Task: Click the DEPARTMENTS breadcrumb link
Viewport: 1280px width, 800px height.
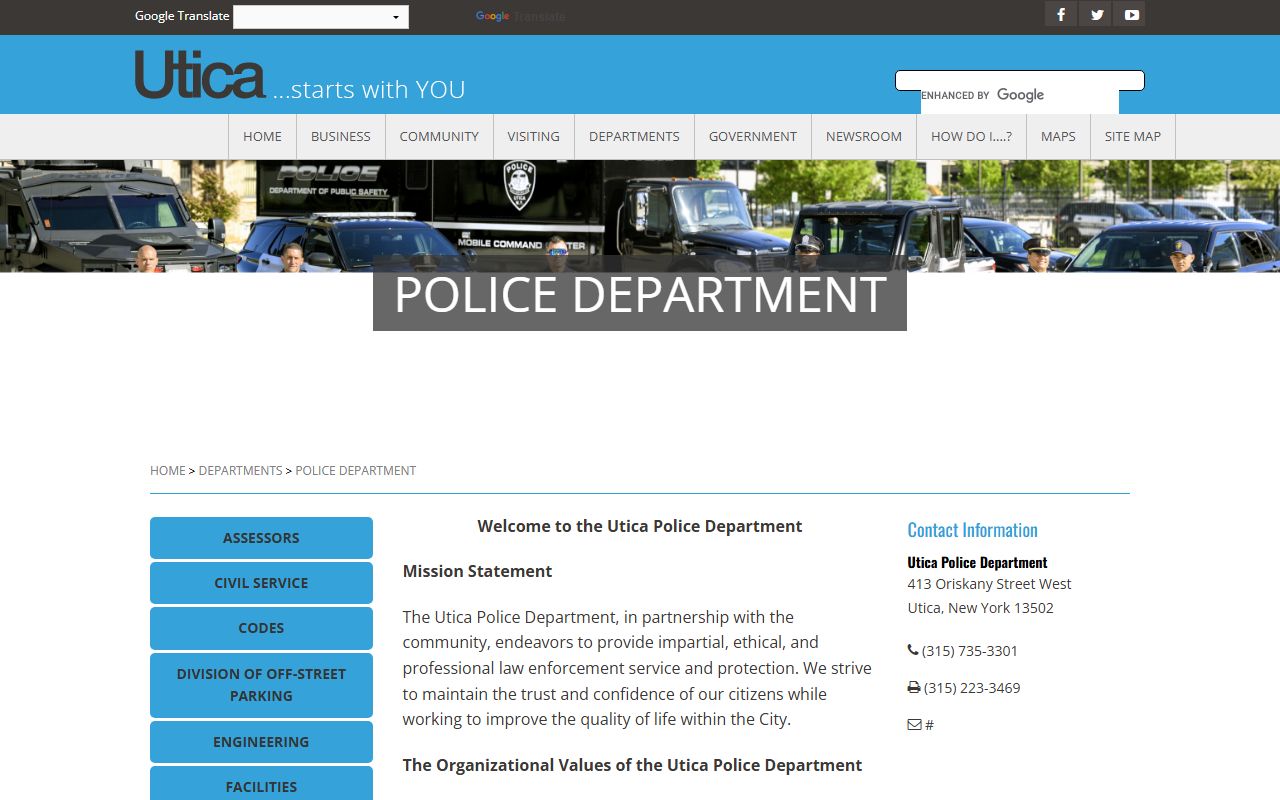Action: point(240,470)
